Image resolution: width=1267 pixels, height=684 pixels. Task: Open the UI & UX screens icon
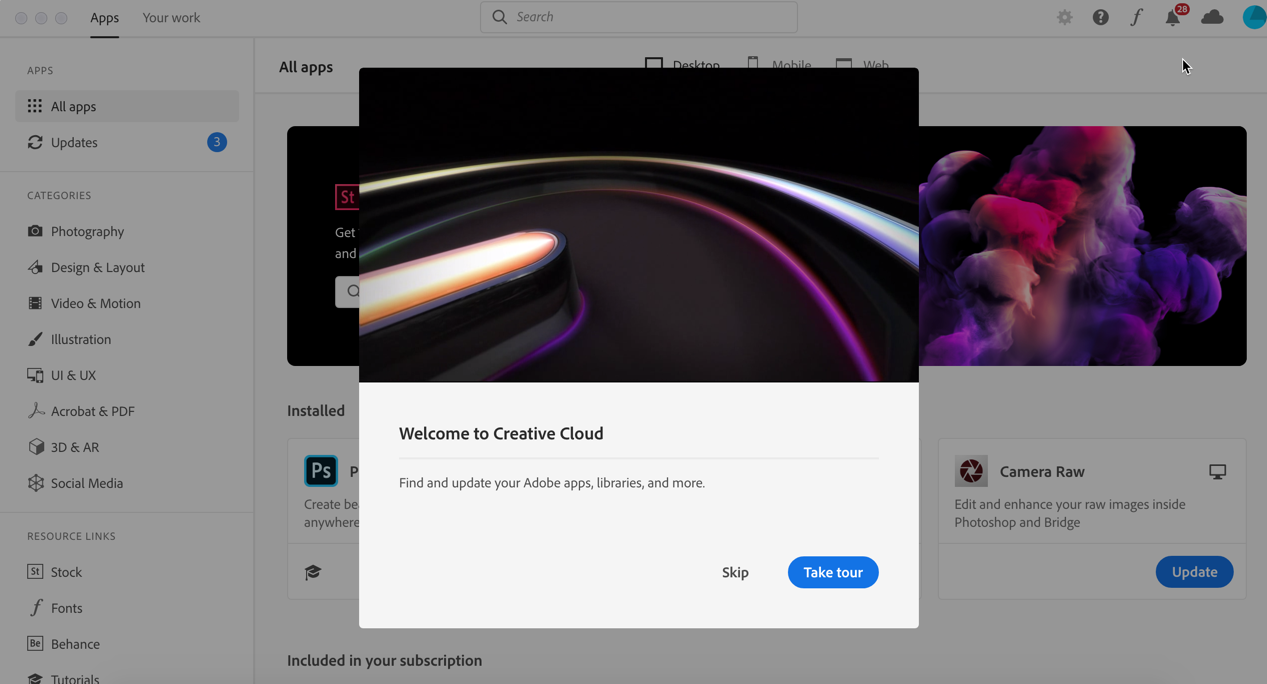[35, 375]
